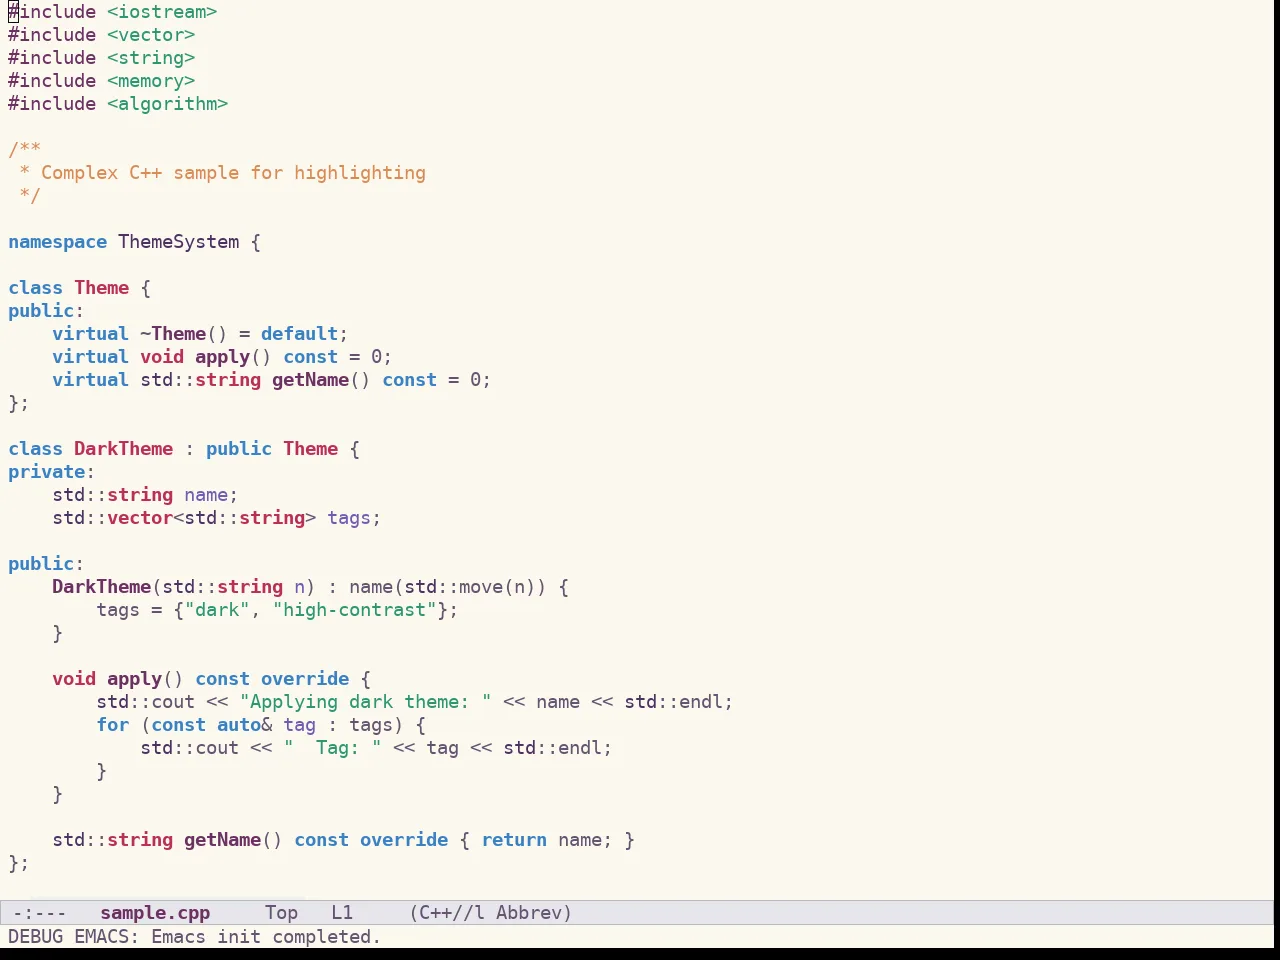Click the -:--- buffer status flags
The image size is (1280, 960).
[39, 913]
